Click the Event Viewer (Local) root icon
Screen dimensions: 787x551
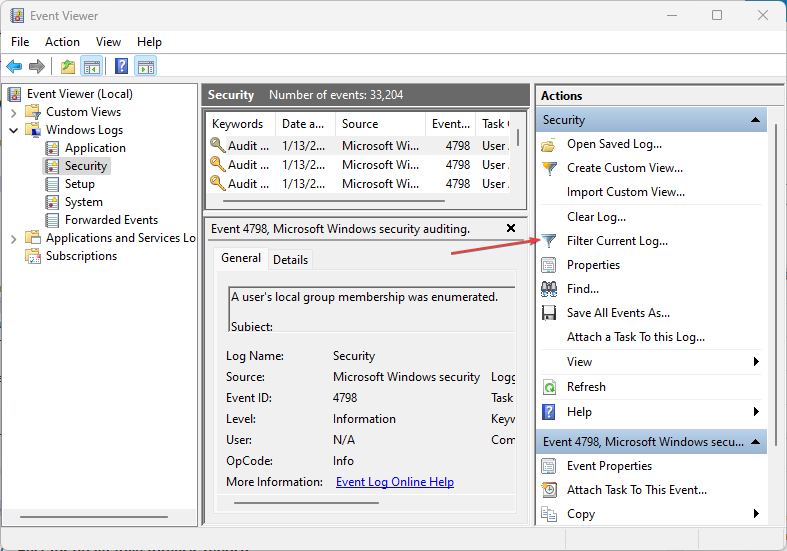[x=15, y=94]
